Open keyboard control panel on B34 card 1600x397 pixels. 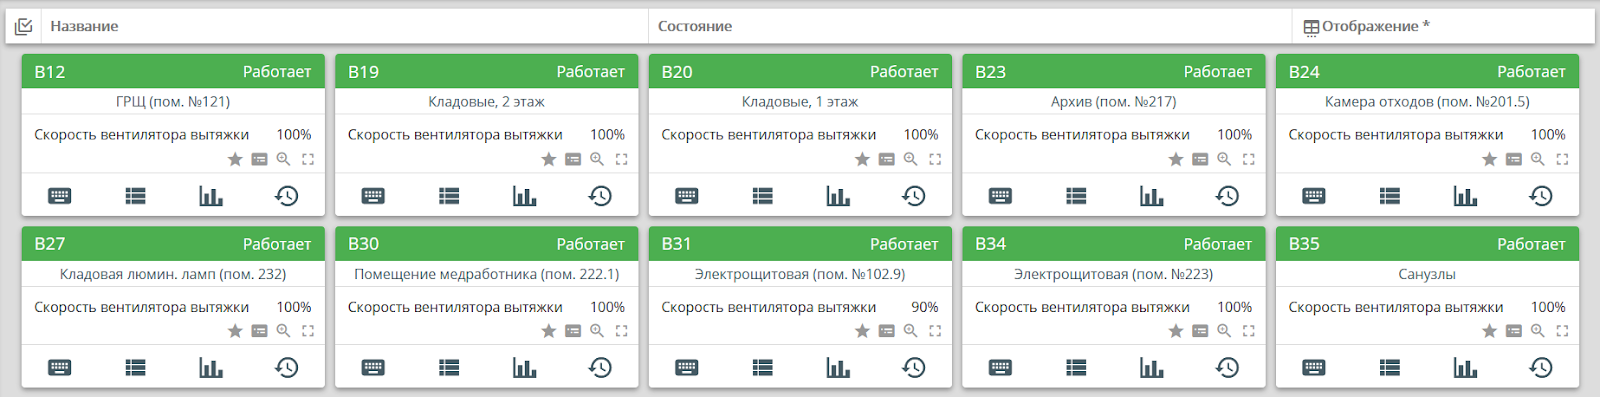click(1001, 368)
